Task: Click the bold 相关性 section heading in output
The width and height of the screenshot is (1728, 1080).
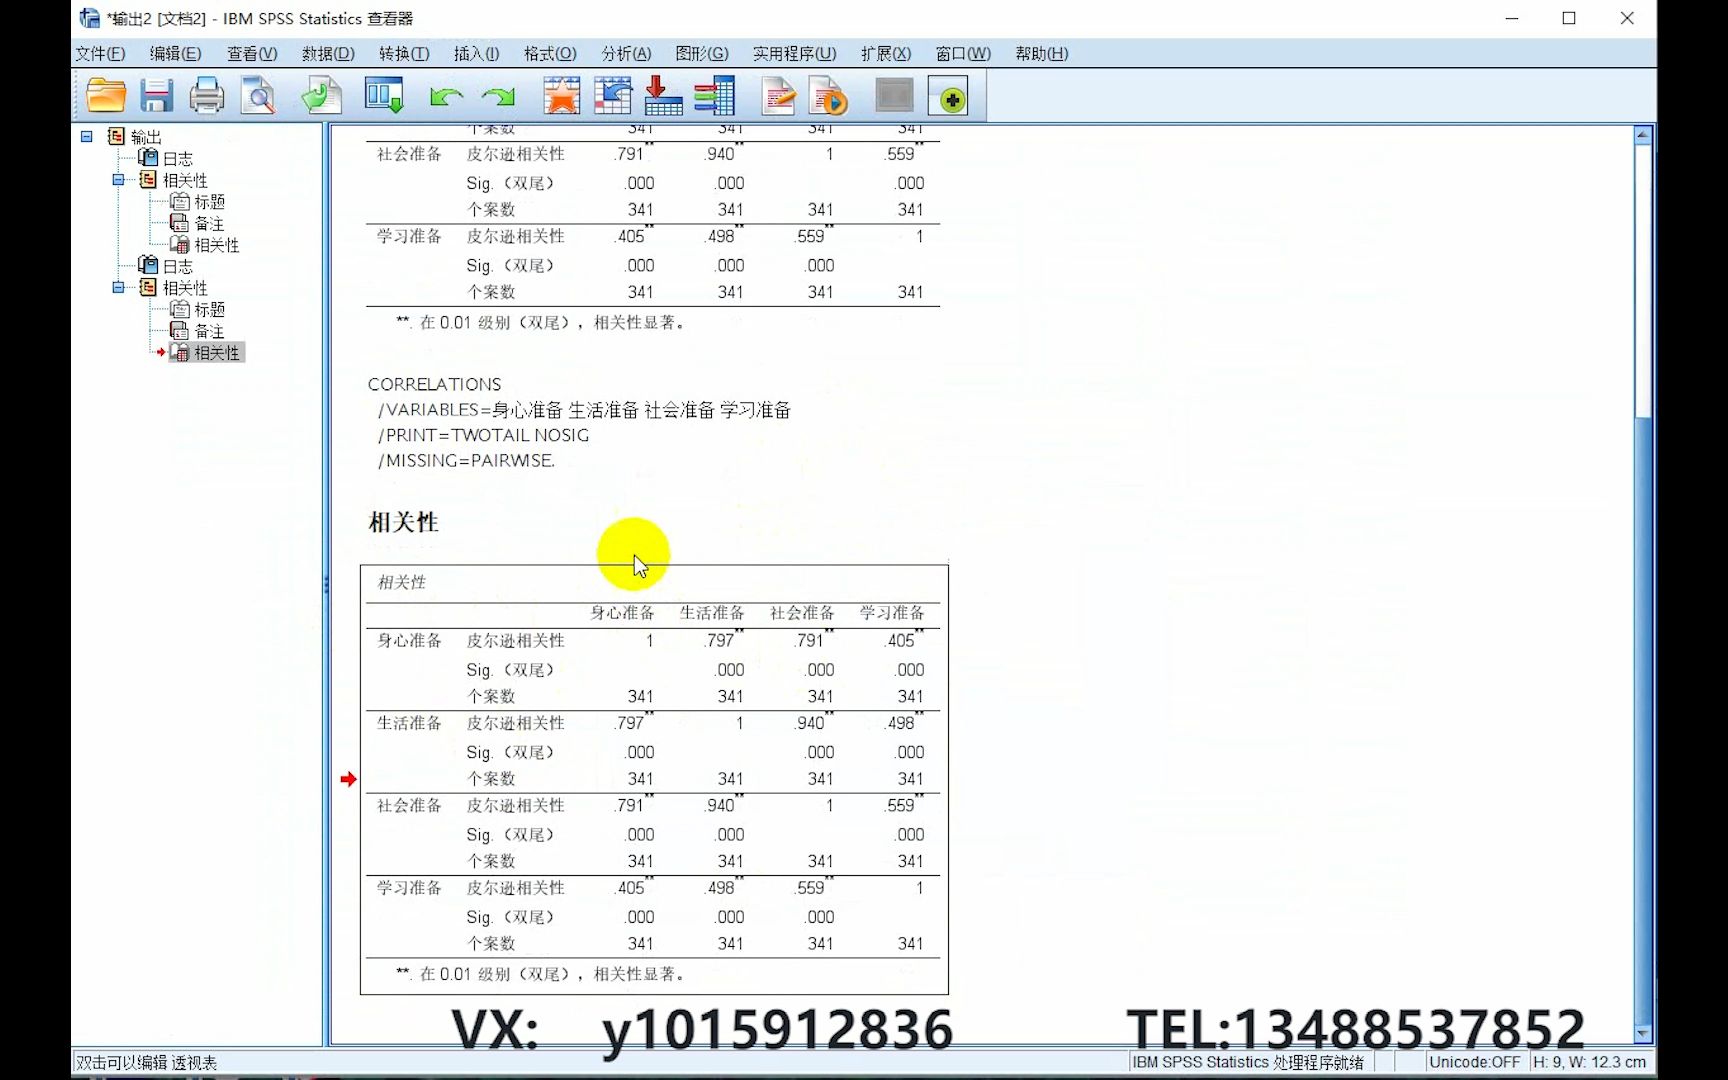Action: point(403,522)
